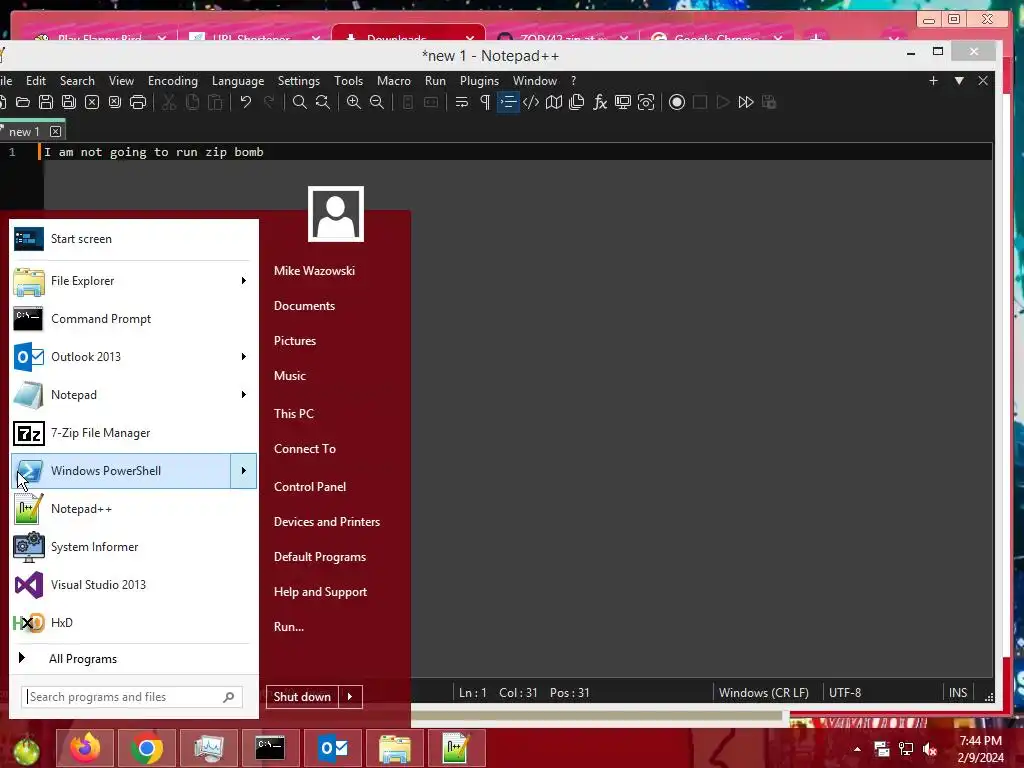1024x768 pixels.
Task: Click the Save icon in Notepad++ toolbar
Action: tap(46, 102)
